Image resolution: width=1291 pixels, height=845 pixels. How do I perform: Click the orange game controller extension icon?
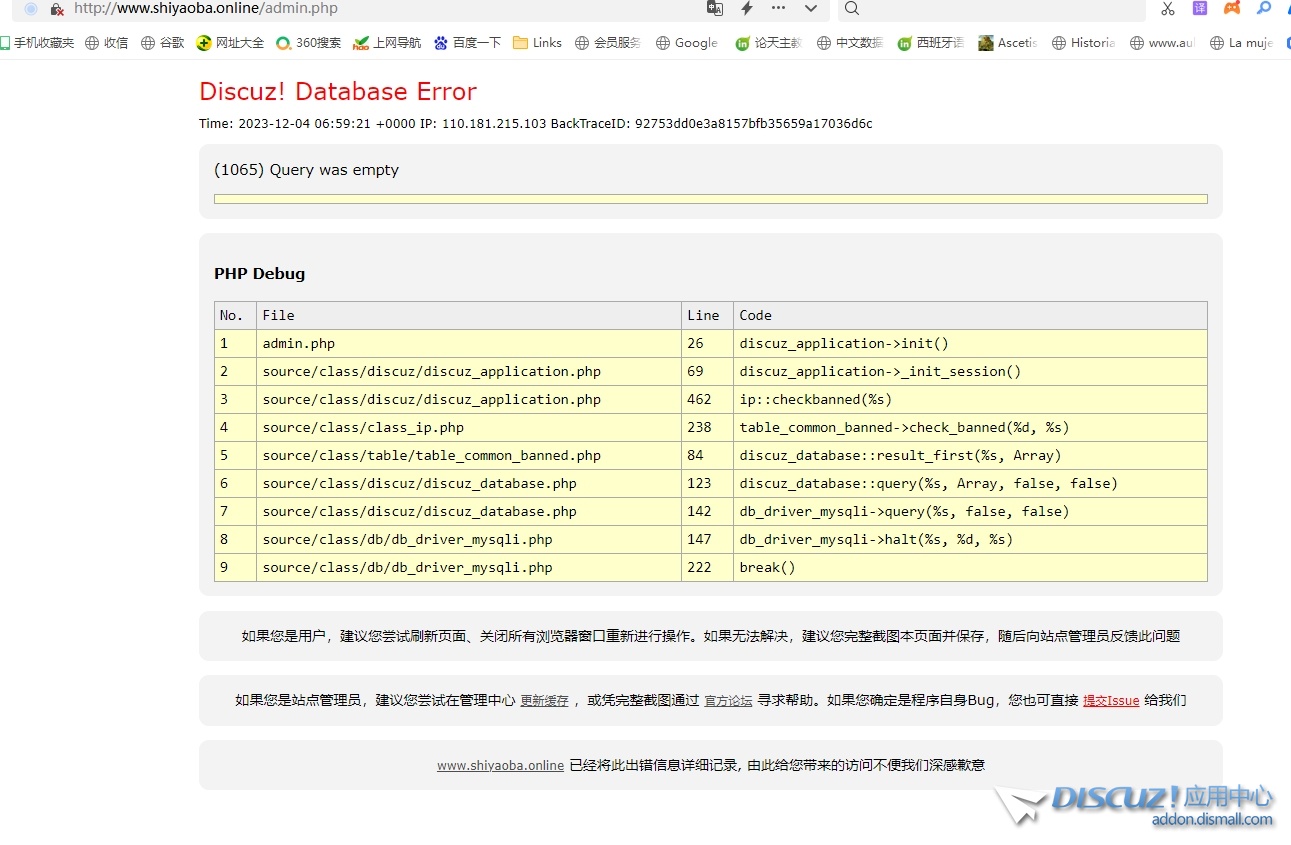coord(1232,8)
